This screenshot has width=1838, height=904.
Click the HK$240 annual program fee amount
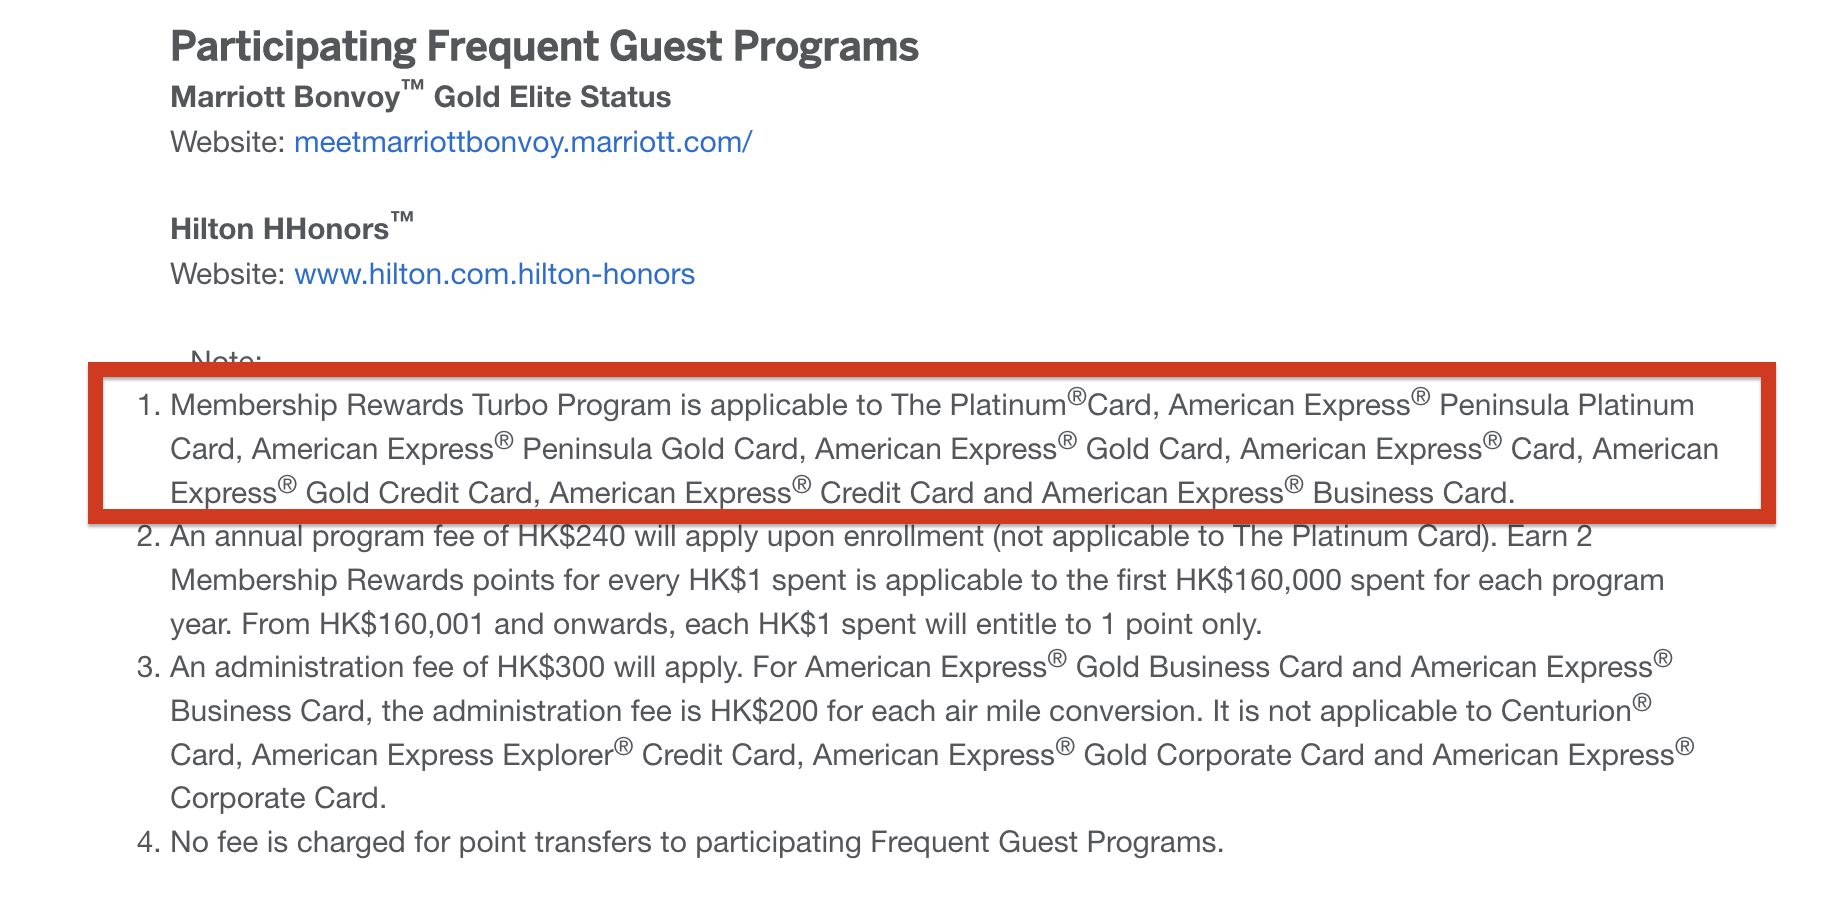click(571, 537)
